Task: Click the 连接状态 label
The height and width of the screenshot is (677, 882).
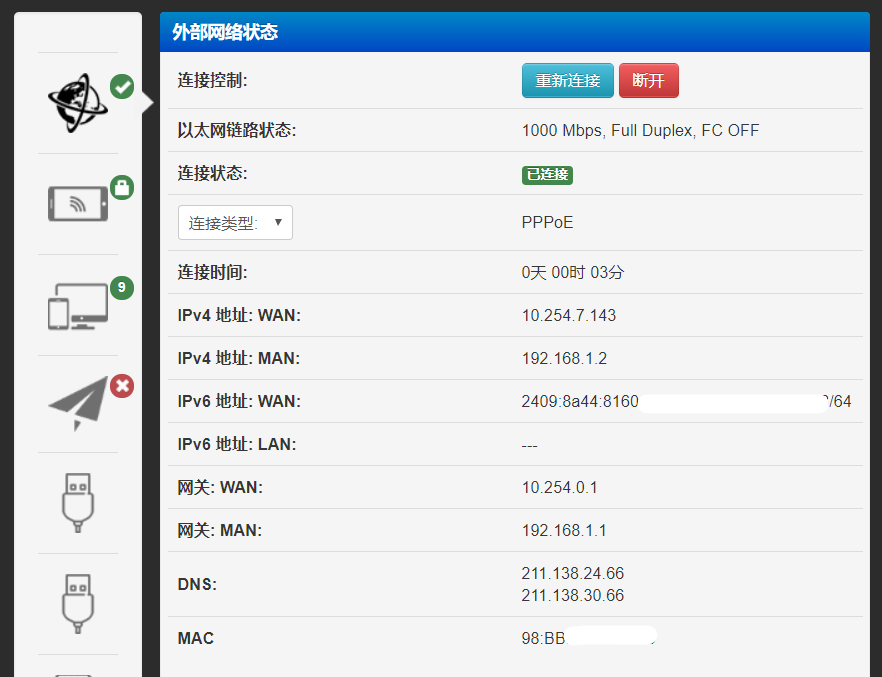Action: [x=213, y=173]
